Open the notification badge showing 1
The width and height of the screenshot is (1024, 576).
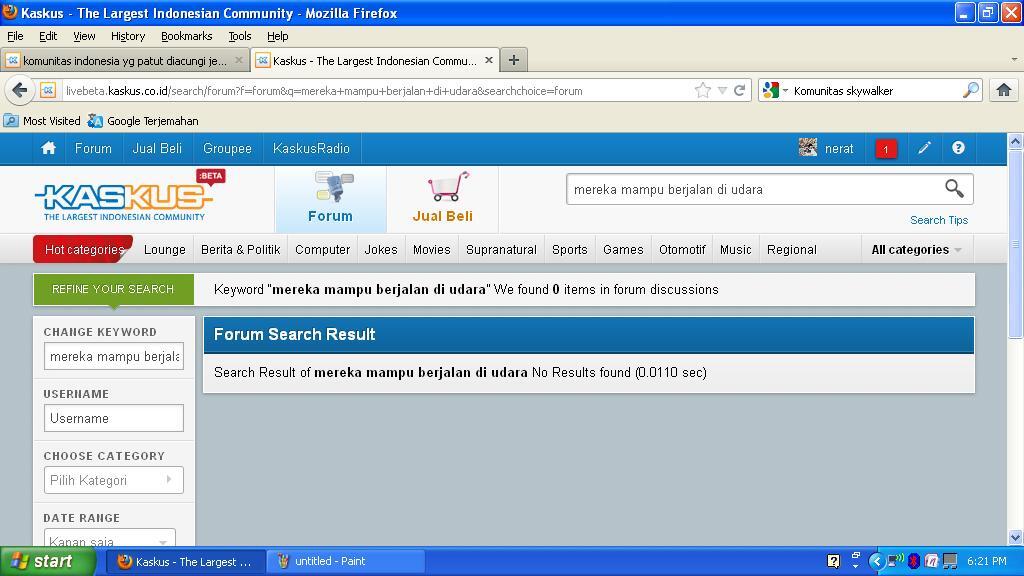(885, 149)
